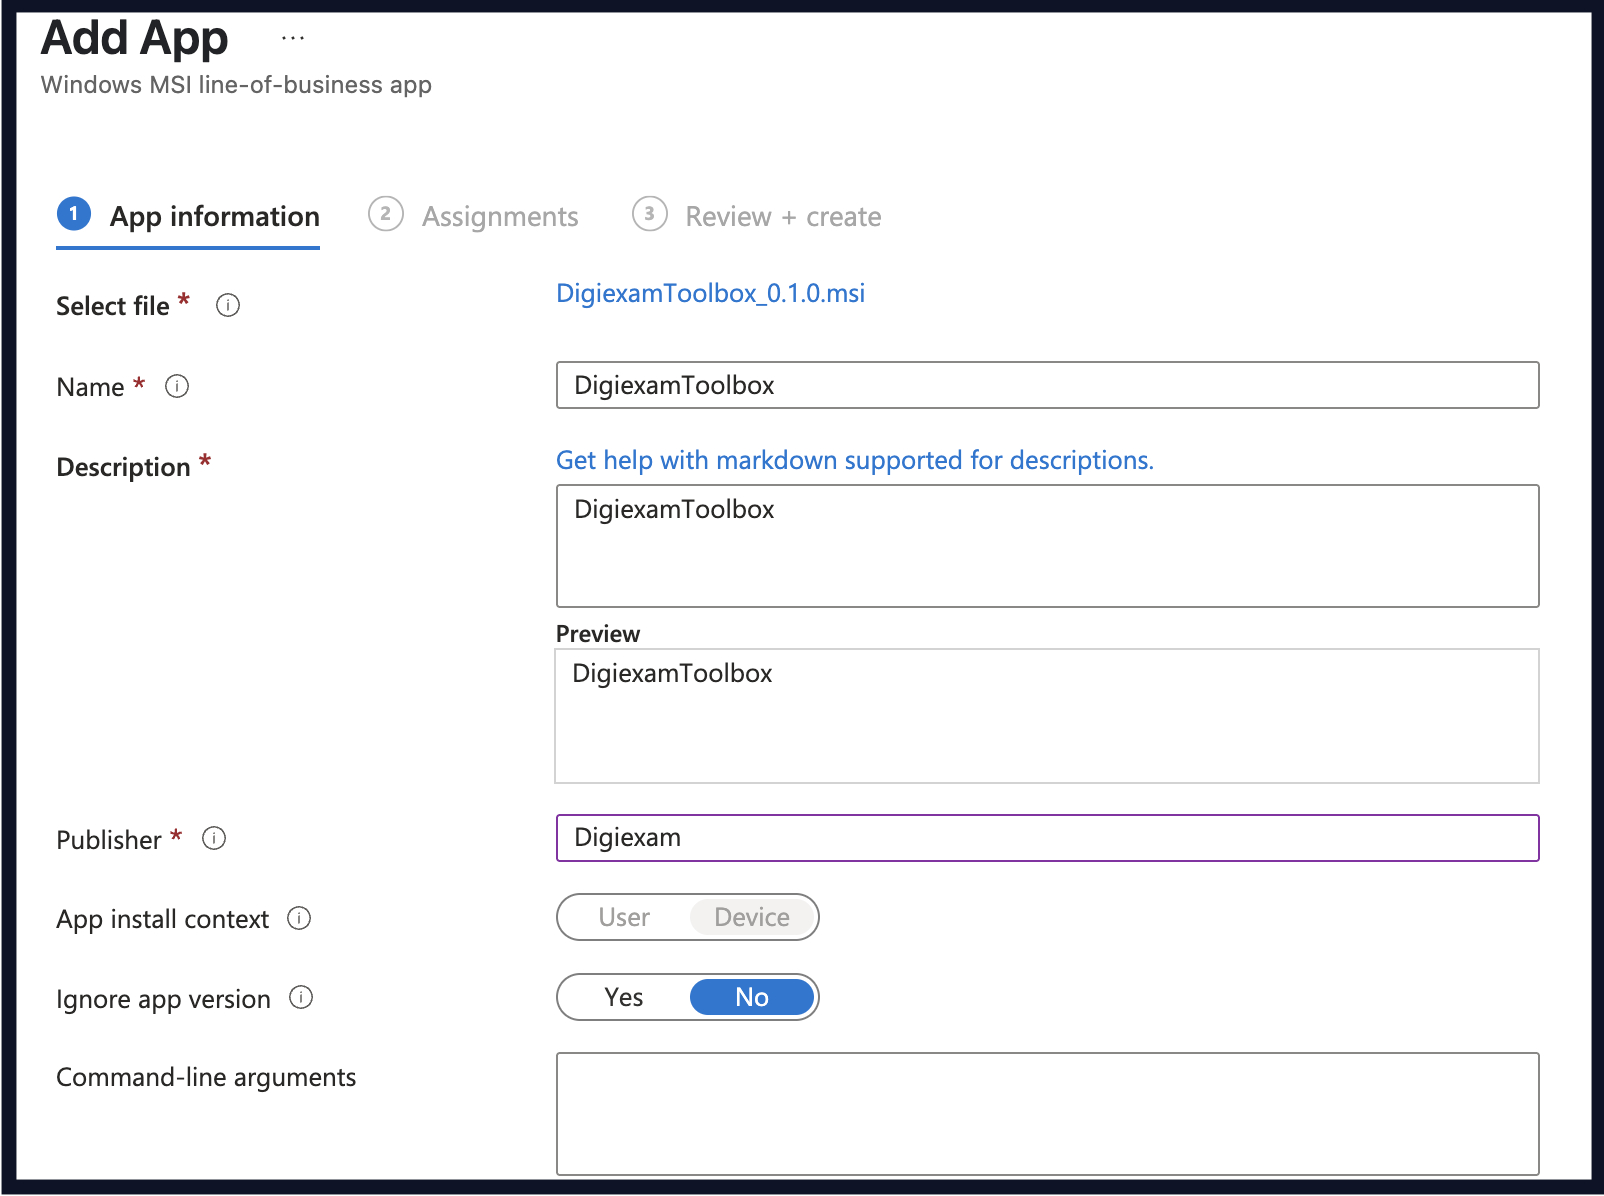Switch to the Assignments tab

coord(501,215)
